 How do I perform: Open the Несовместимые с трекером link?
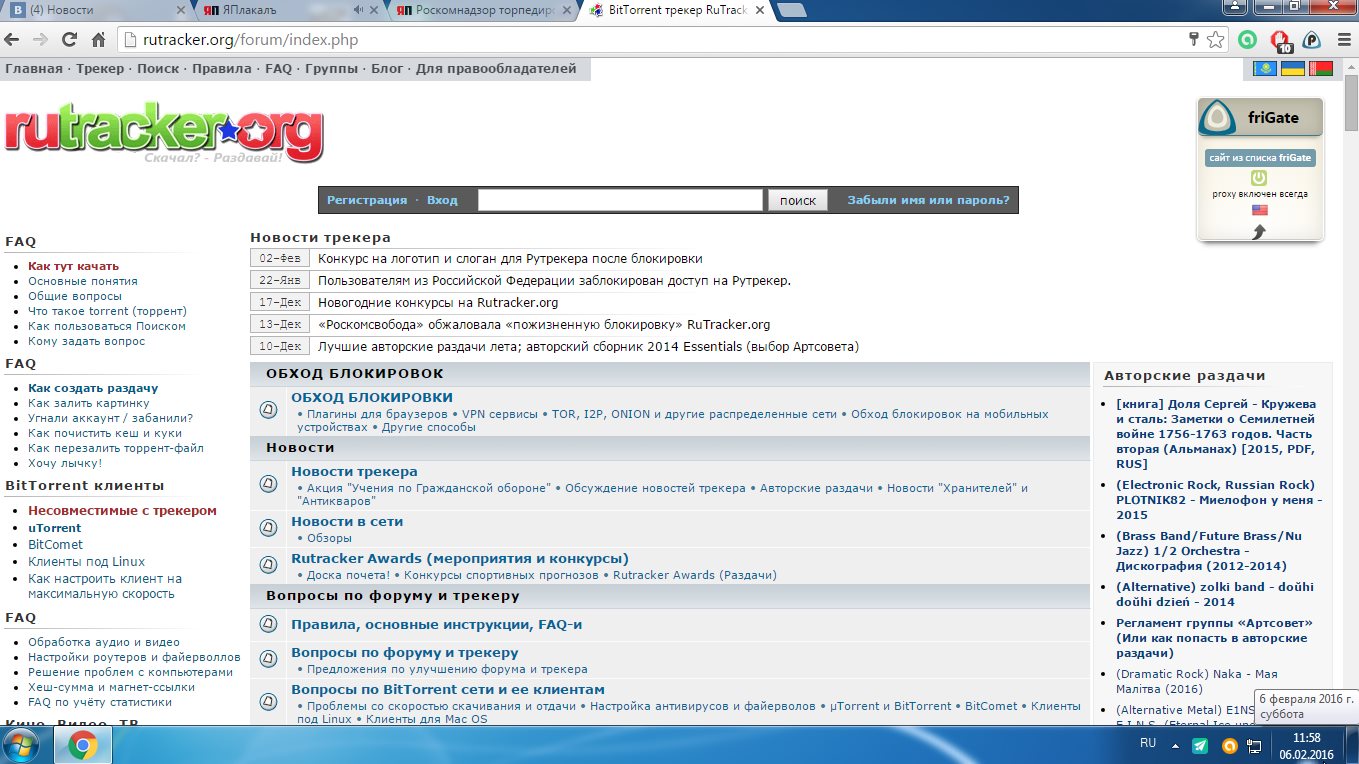(x=122, y=510)
